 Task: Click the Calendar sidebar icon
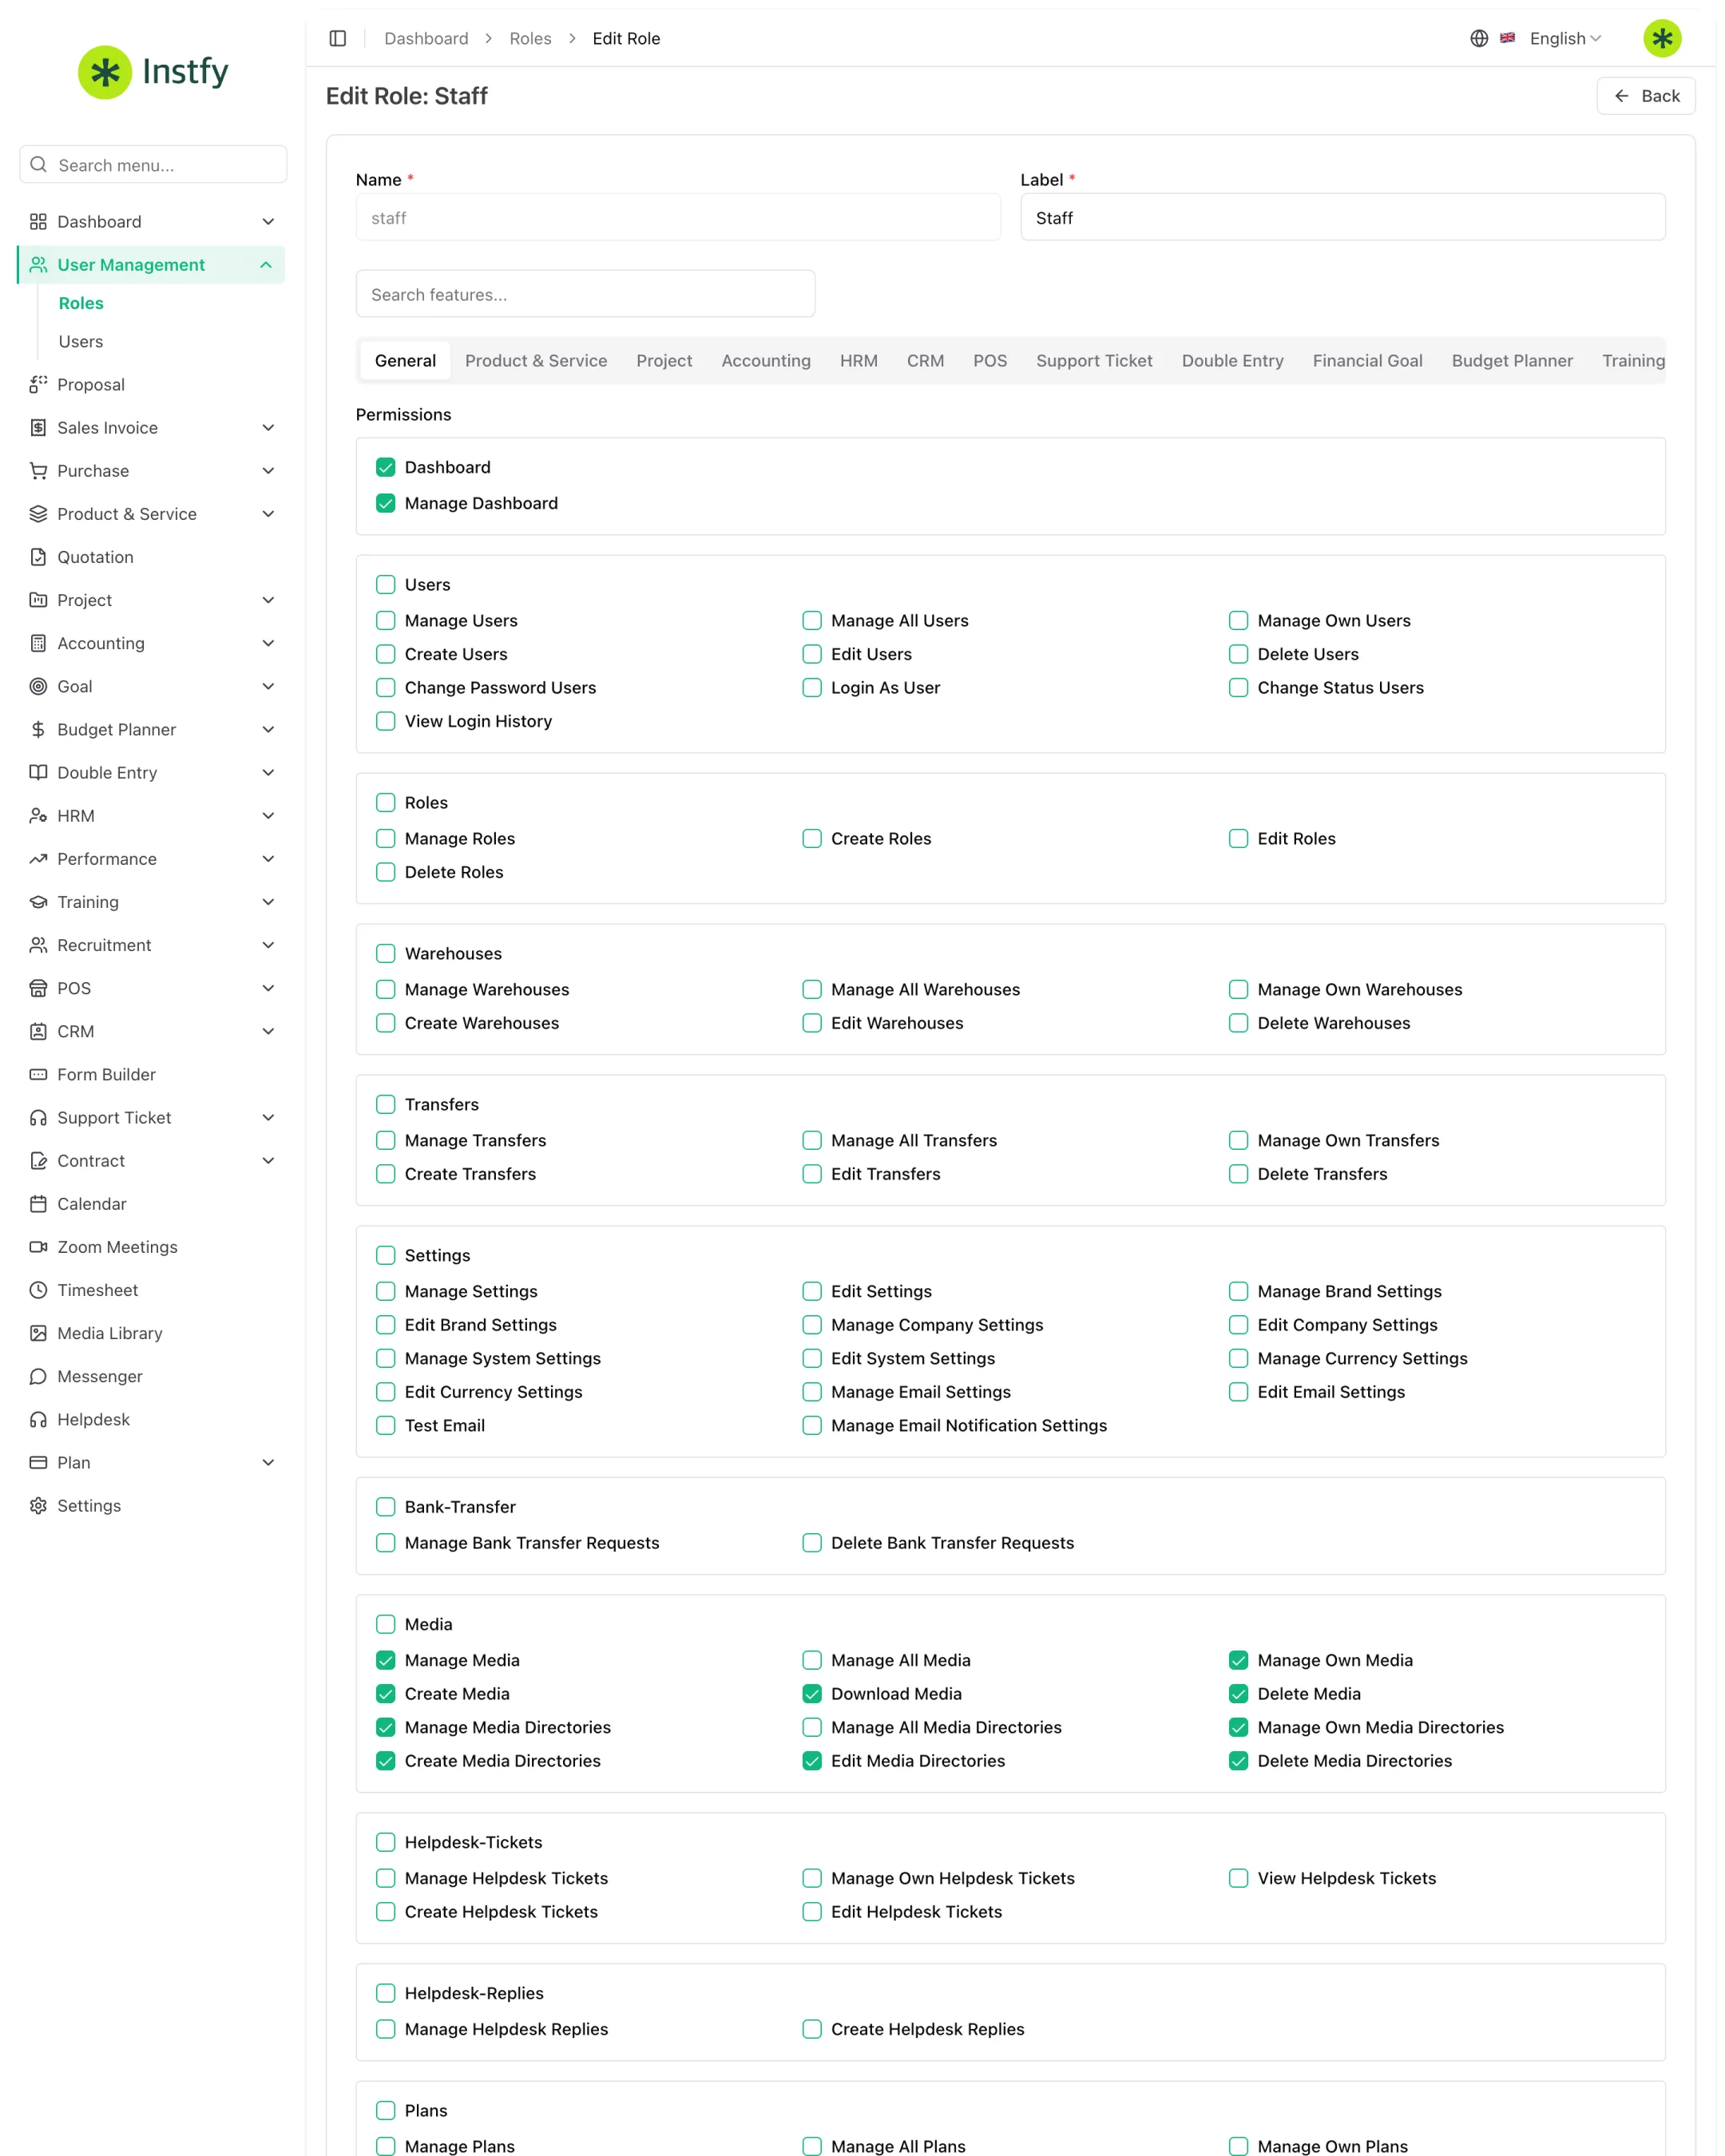pos(38,1204)
